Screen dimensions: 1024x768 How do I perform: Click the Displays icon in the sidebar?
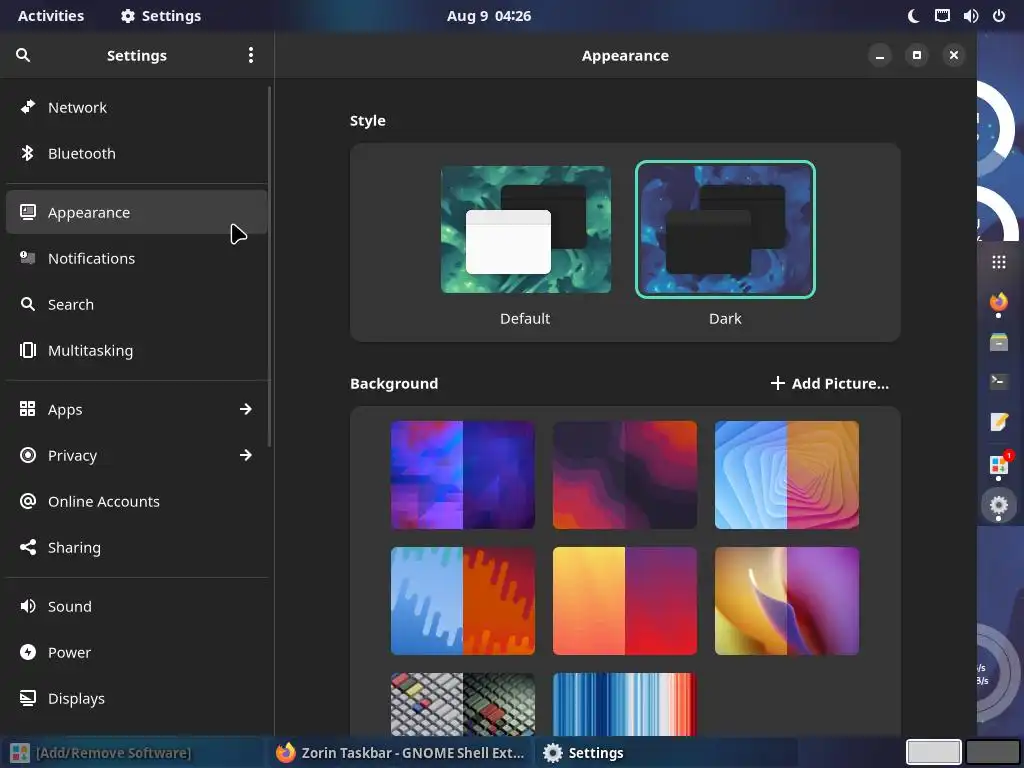pyautogui.click(x=27, y=698)
